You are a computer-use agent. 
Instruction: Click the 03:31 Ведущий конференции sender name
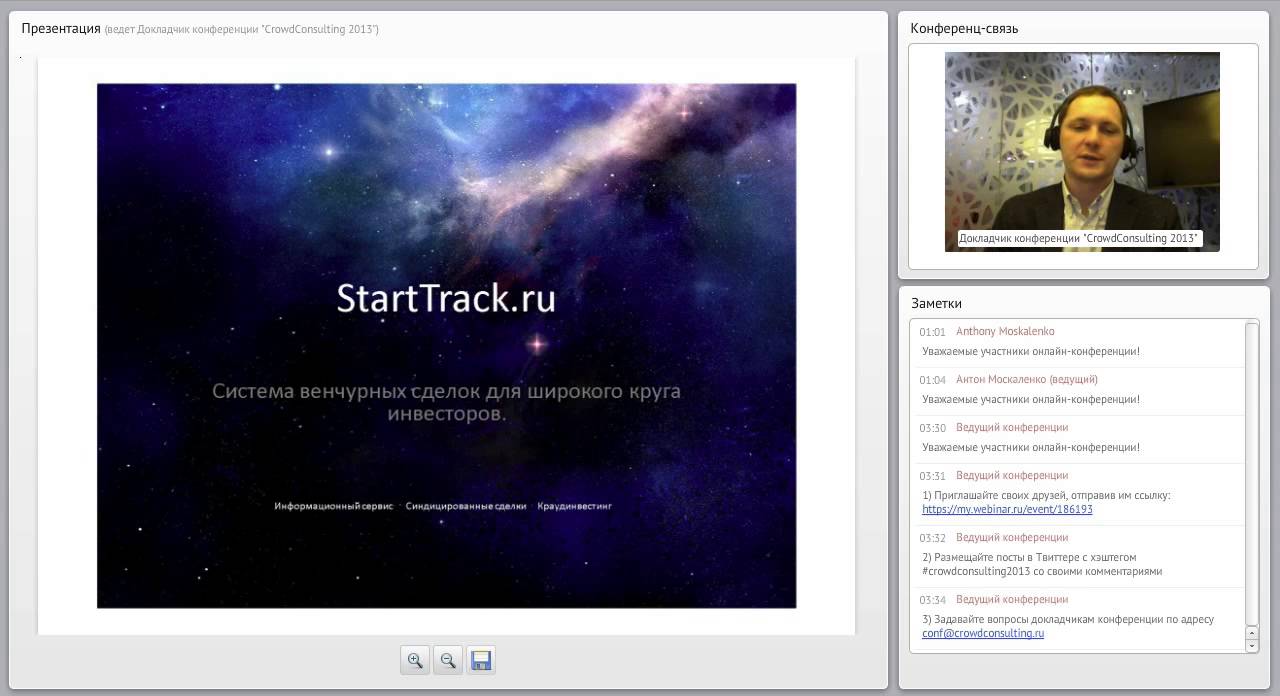[x=1012, y=476]
